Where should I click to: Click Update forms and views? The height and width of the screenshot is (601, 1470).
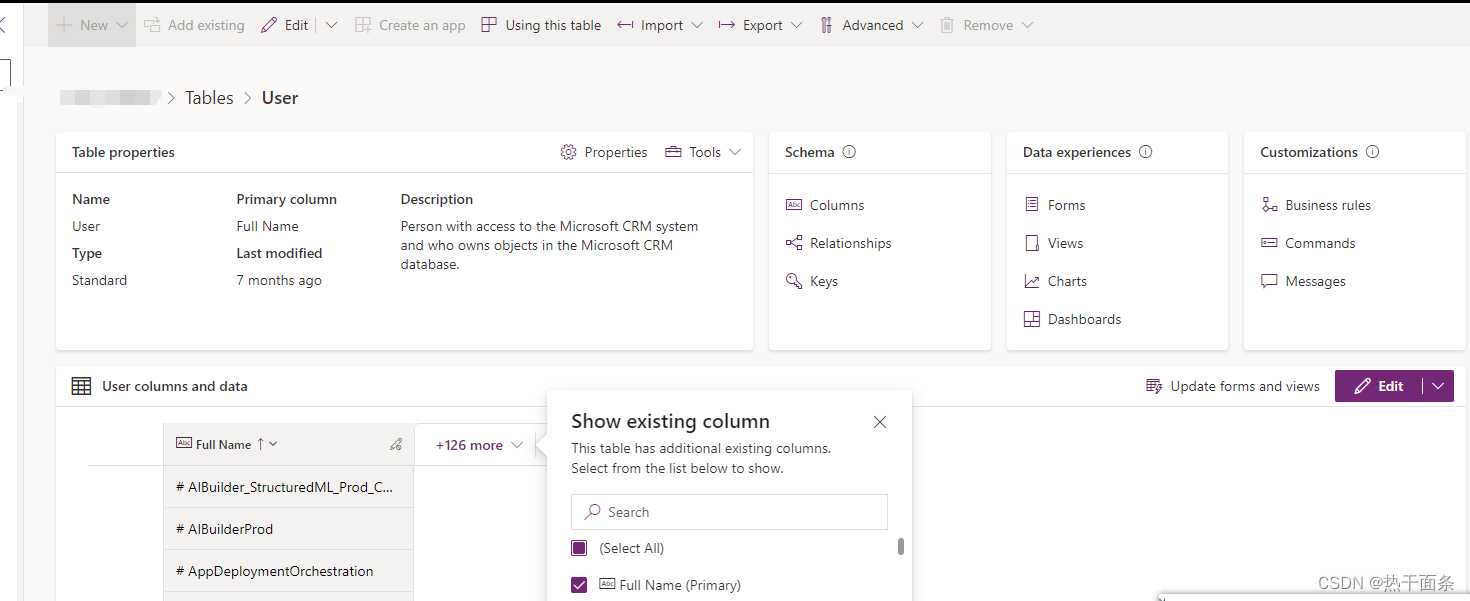coord(1232,386)
